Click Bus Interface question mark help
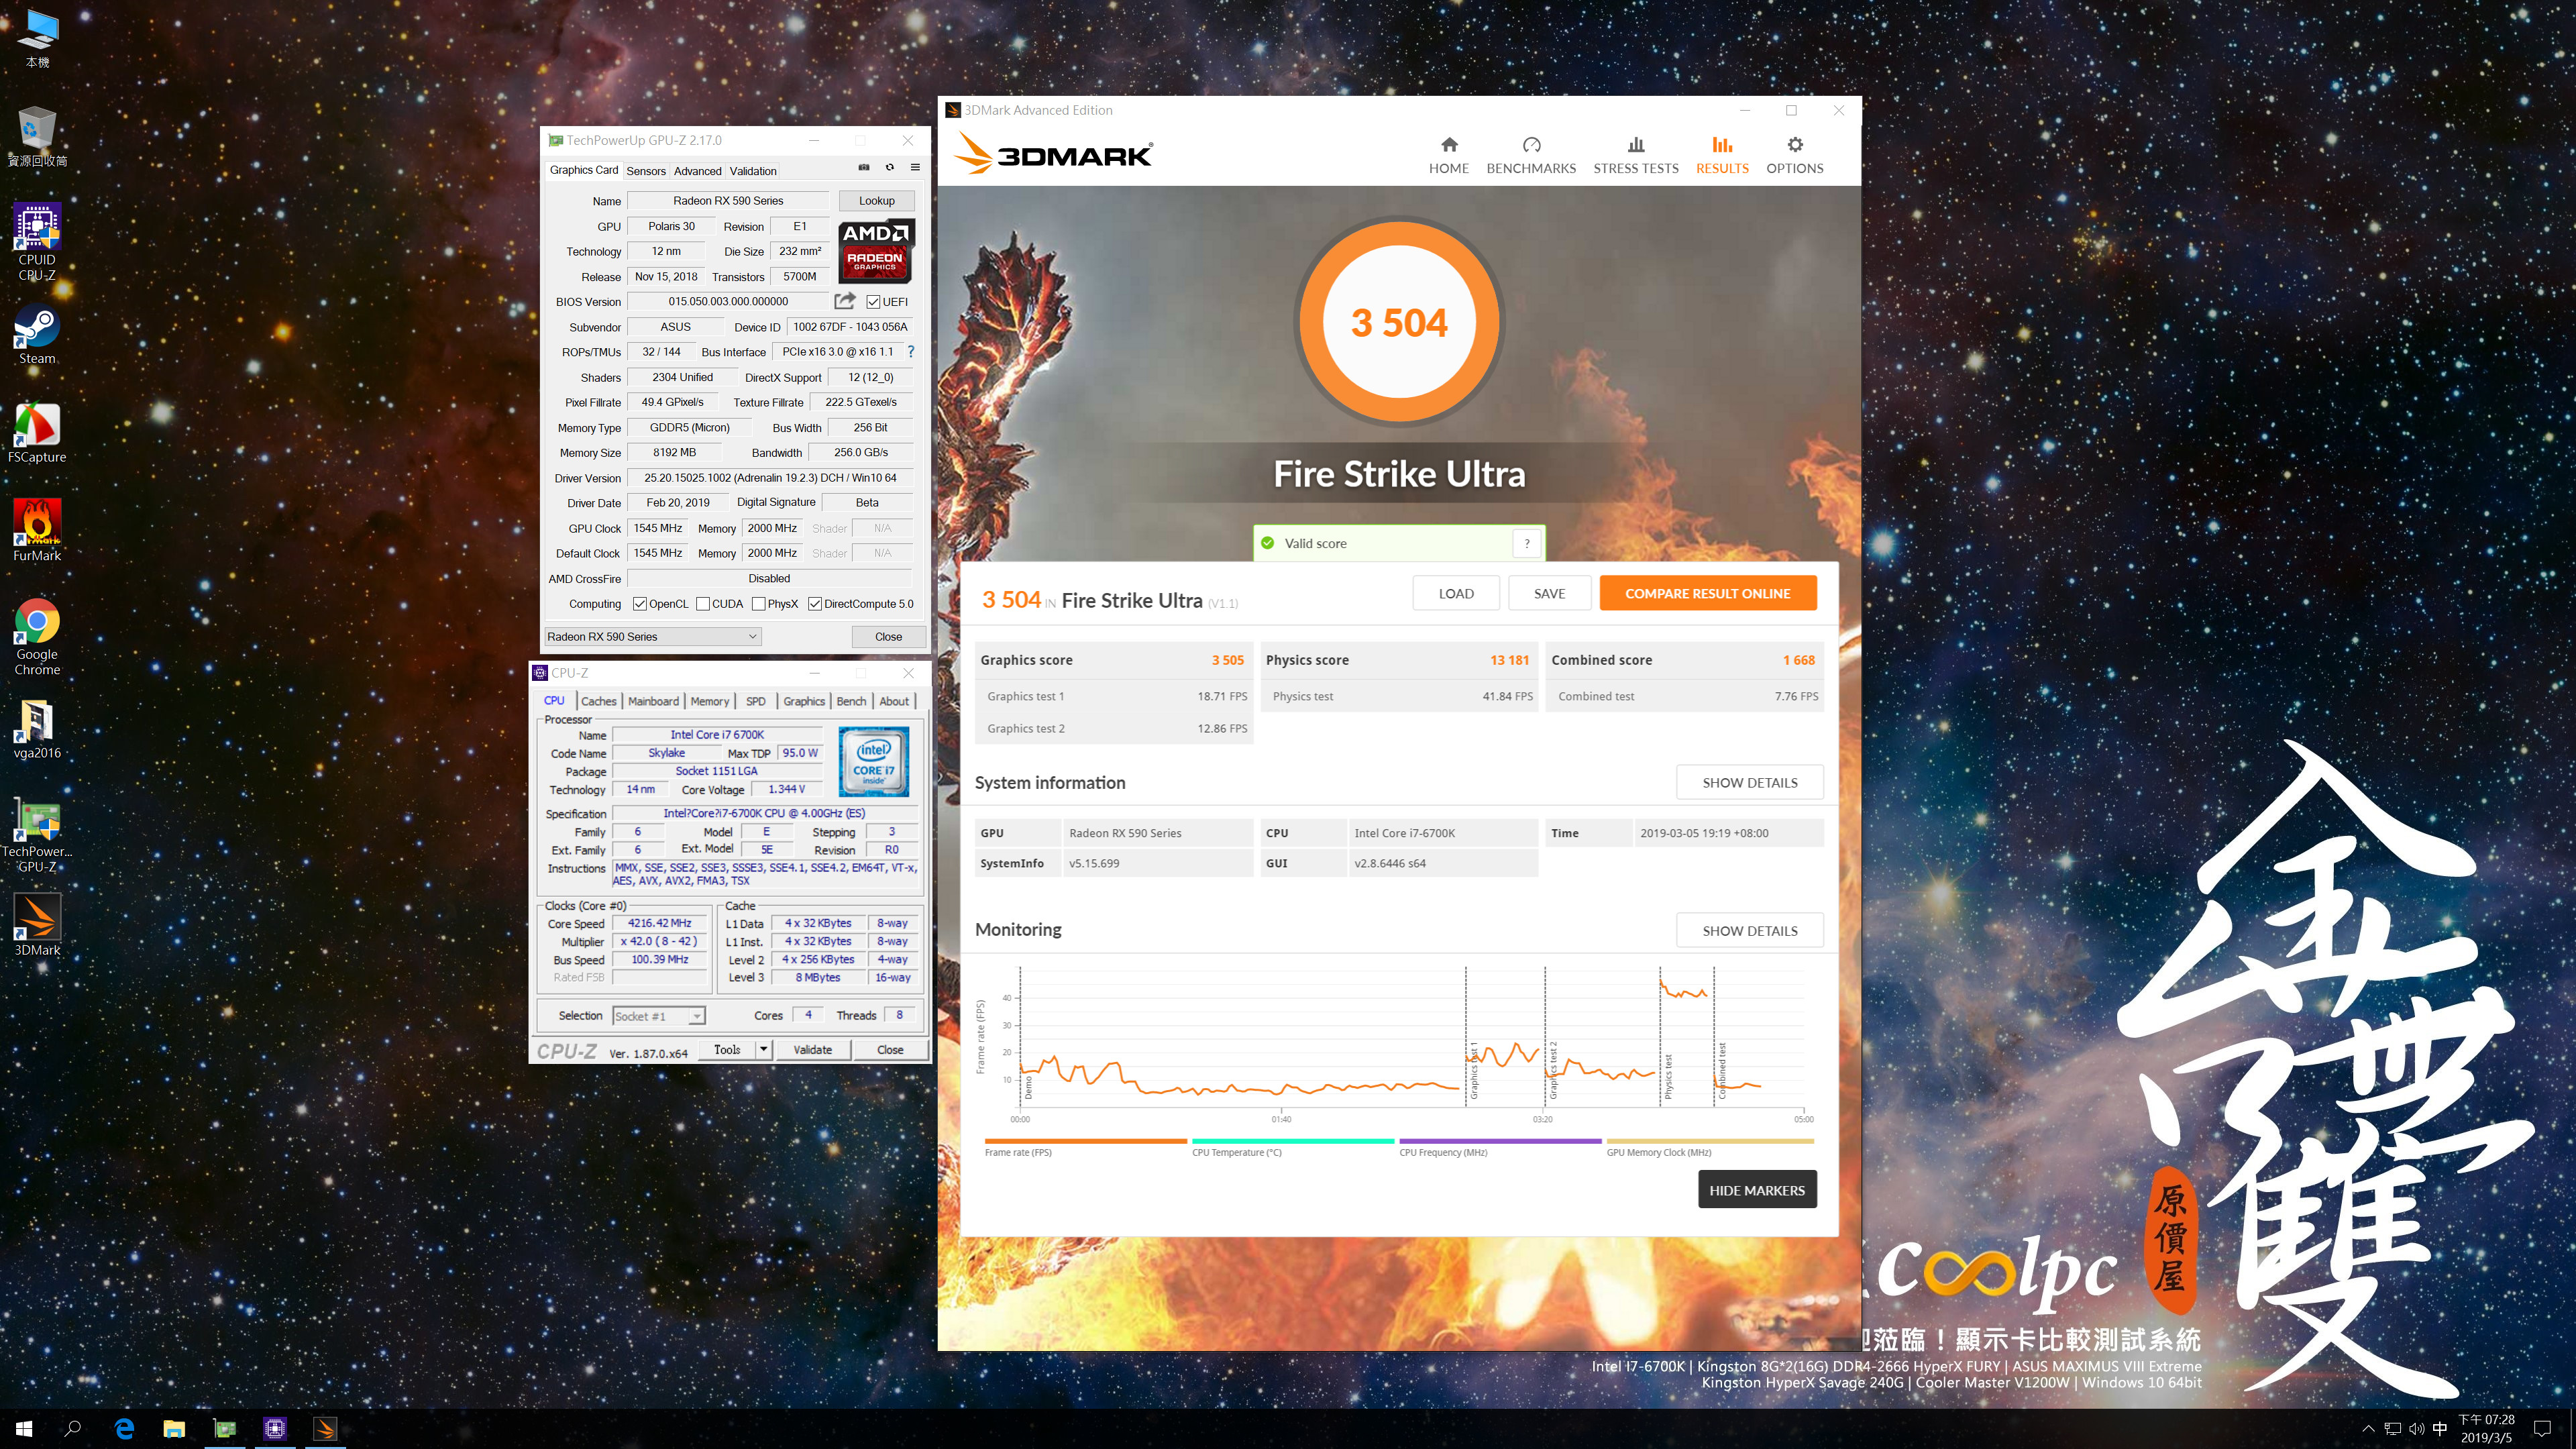Viewport: 2576px width, 1449px height. pyautogui.click(x=911, y=352)
